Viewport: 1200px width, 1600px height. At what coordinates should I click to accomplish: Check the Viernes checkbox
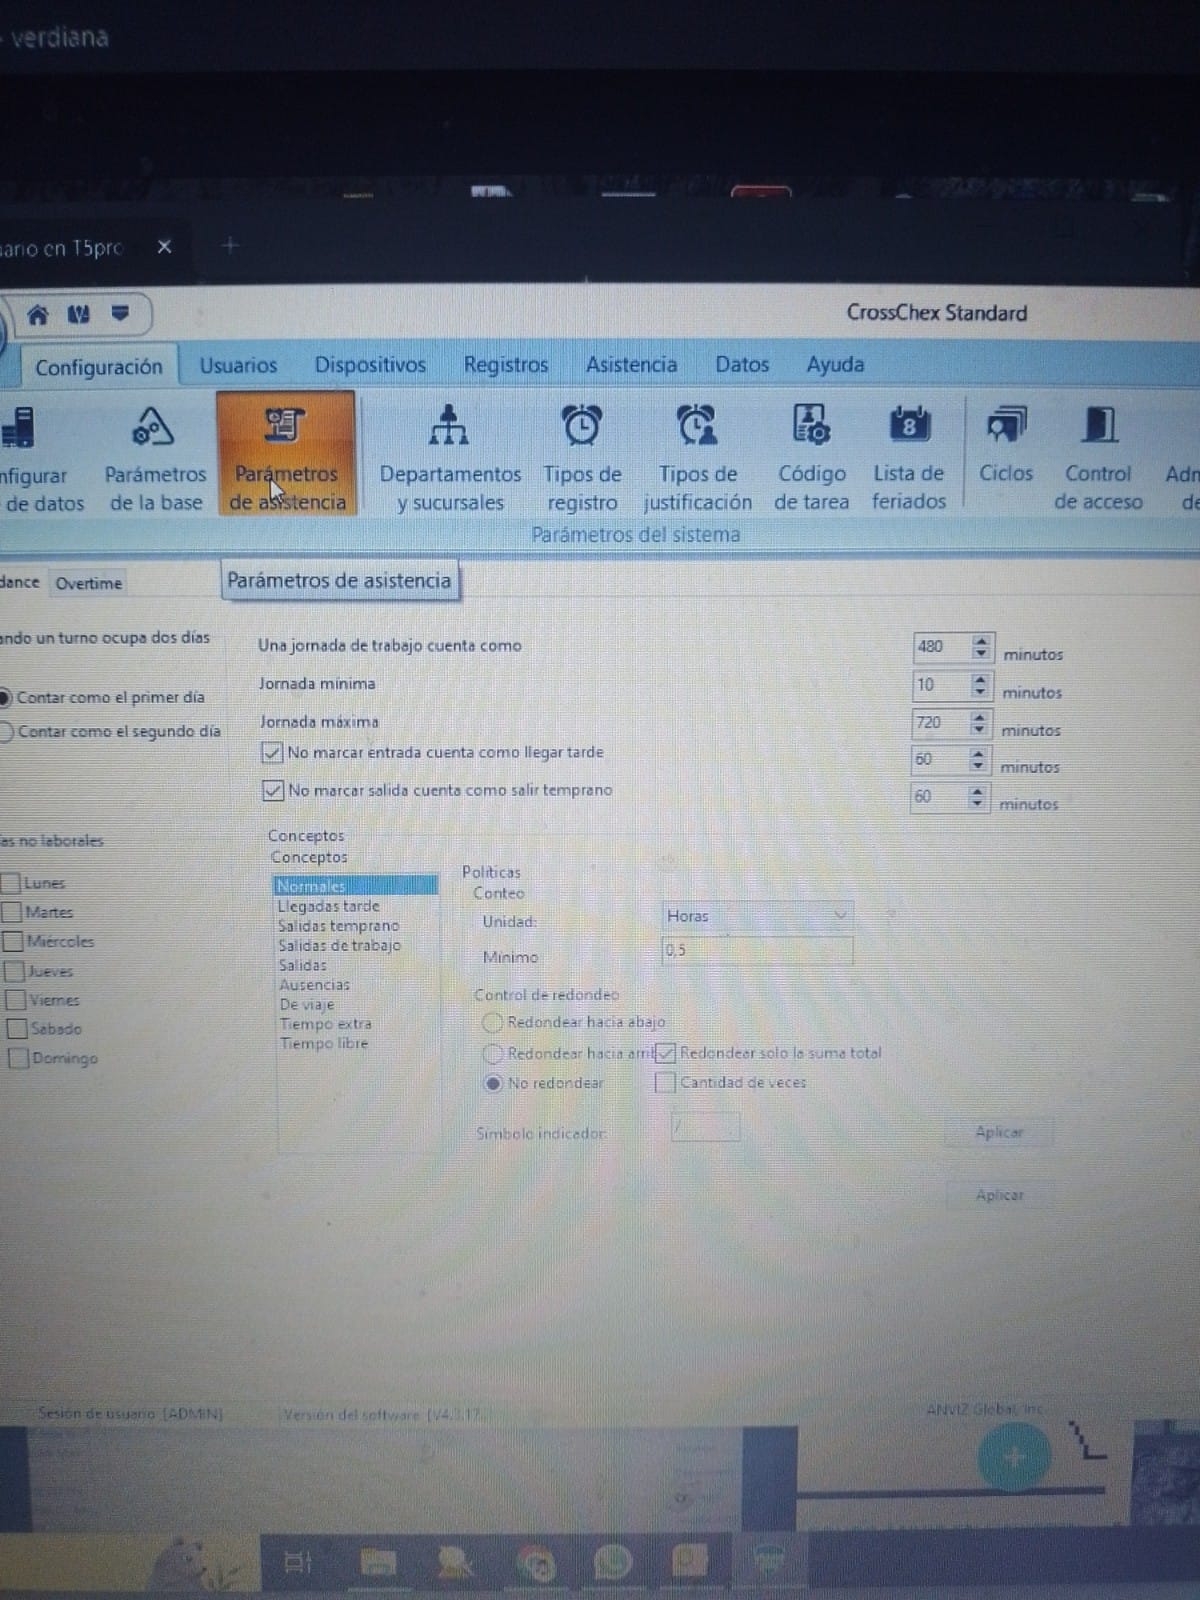16,1000
